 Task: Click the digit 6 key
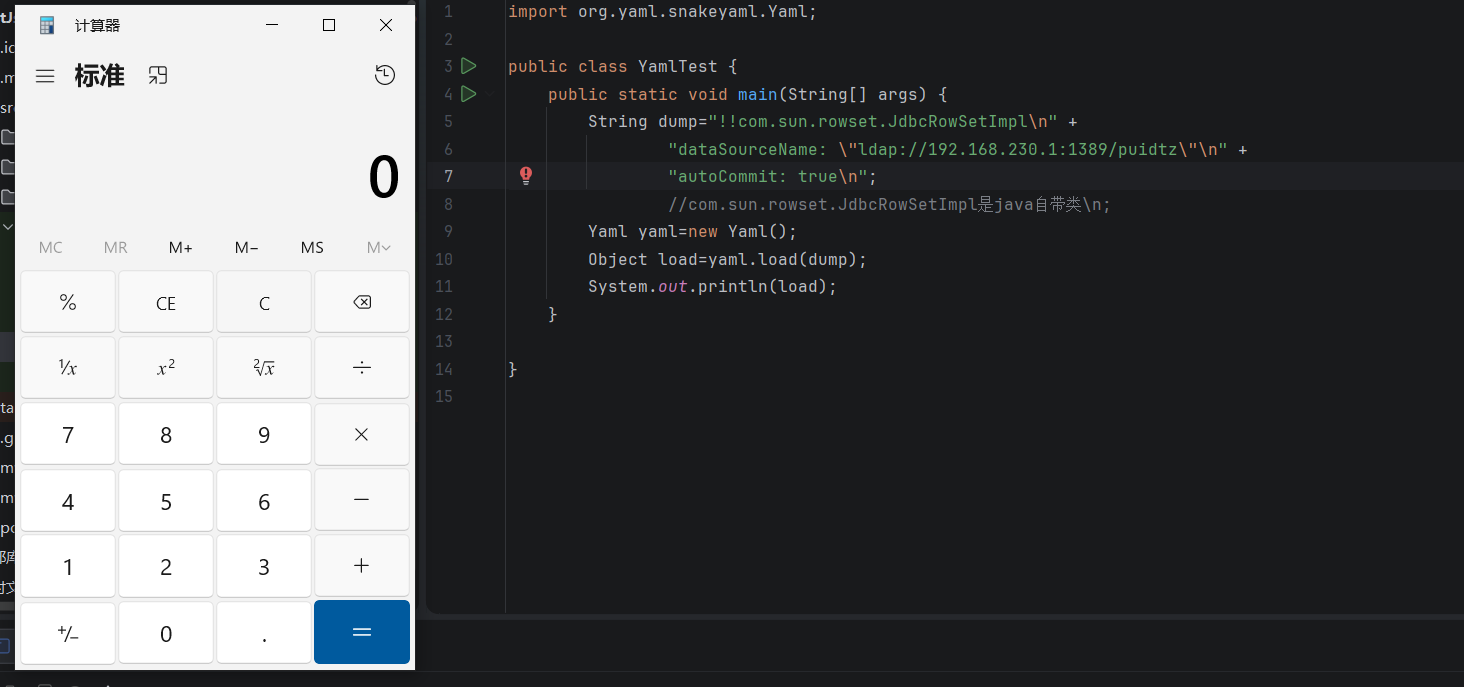(264, 500)
